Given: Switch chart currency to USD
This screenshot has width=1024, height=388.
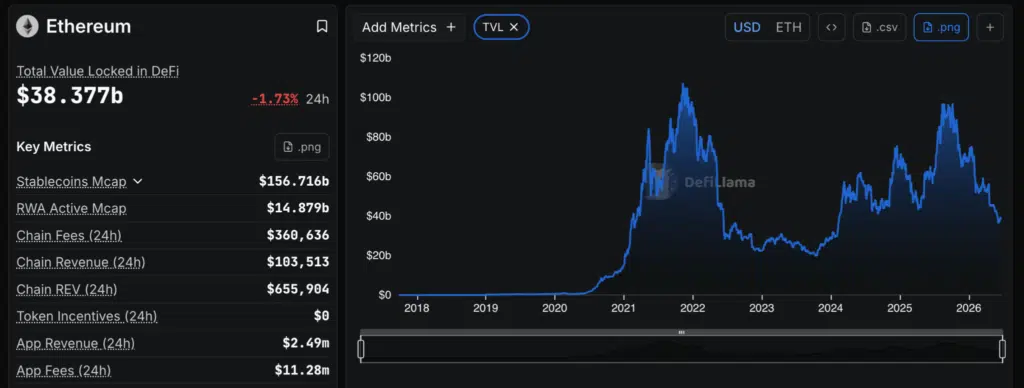Looking at the screenshot, I should [x=746, y=27].
